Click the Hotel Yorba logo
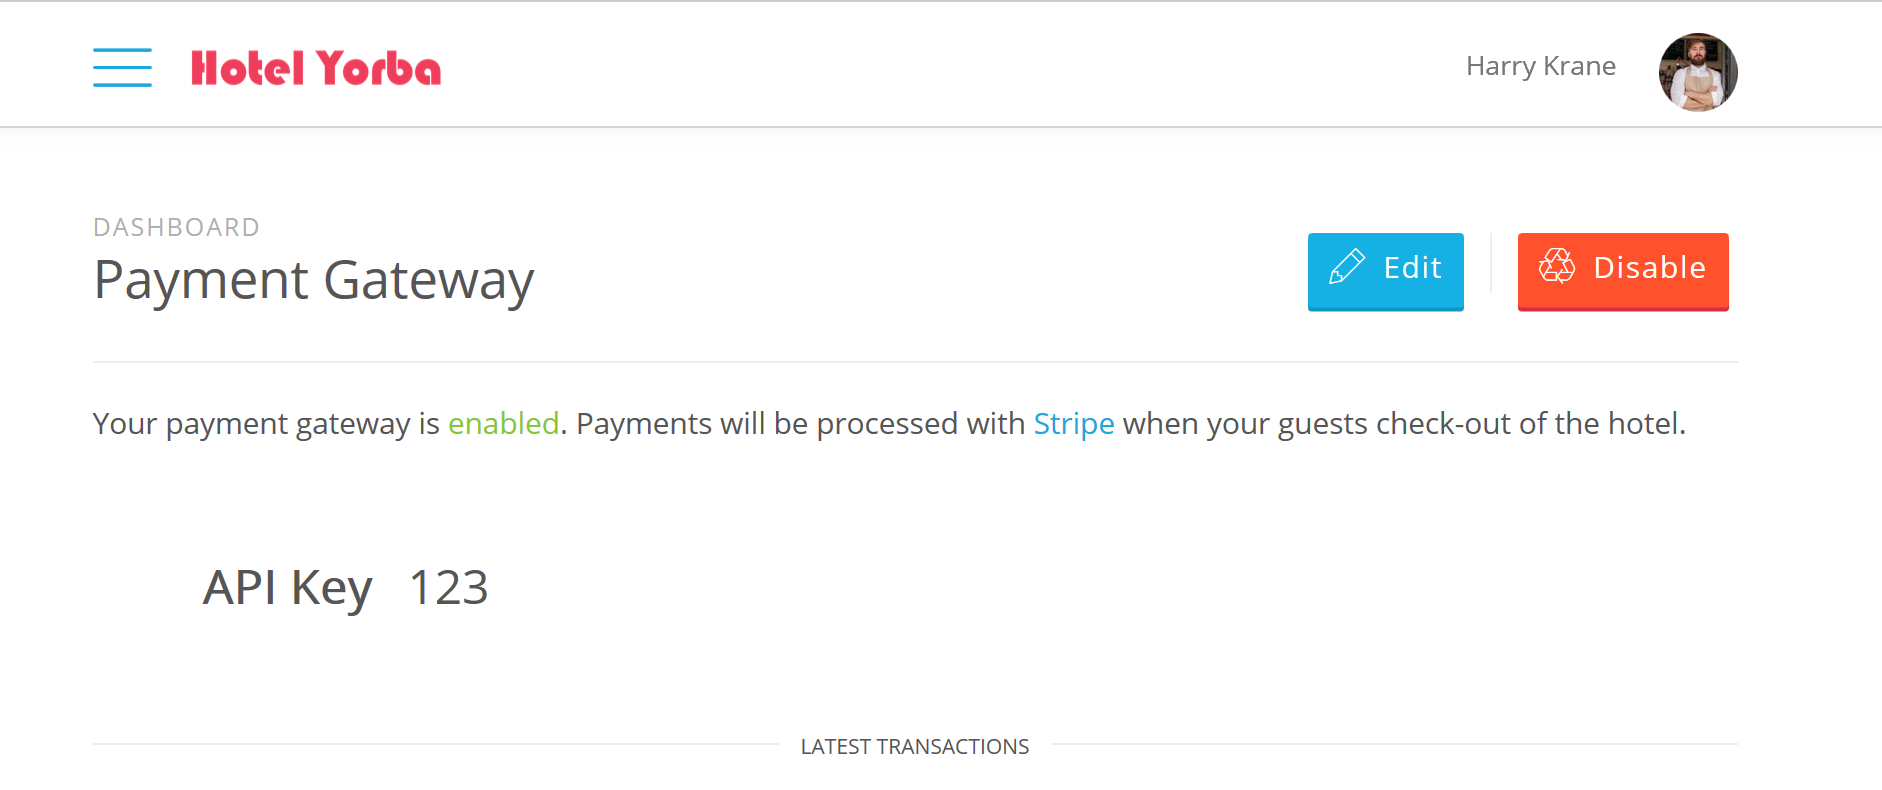The image size is (1882, 790). pyautogui.click(x=315, y=68)
